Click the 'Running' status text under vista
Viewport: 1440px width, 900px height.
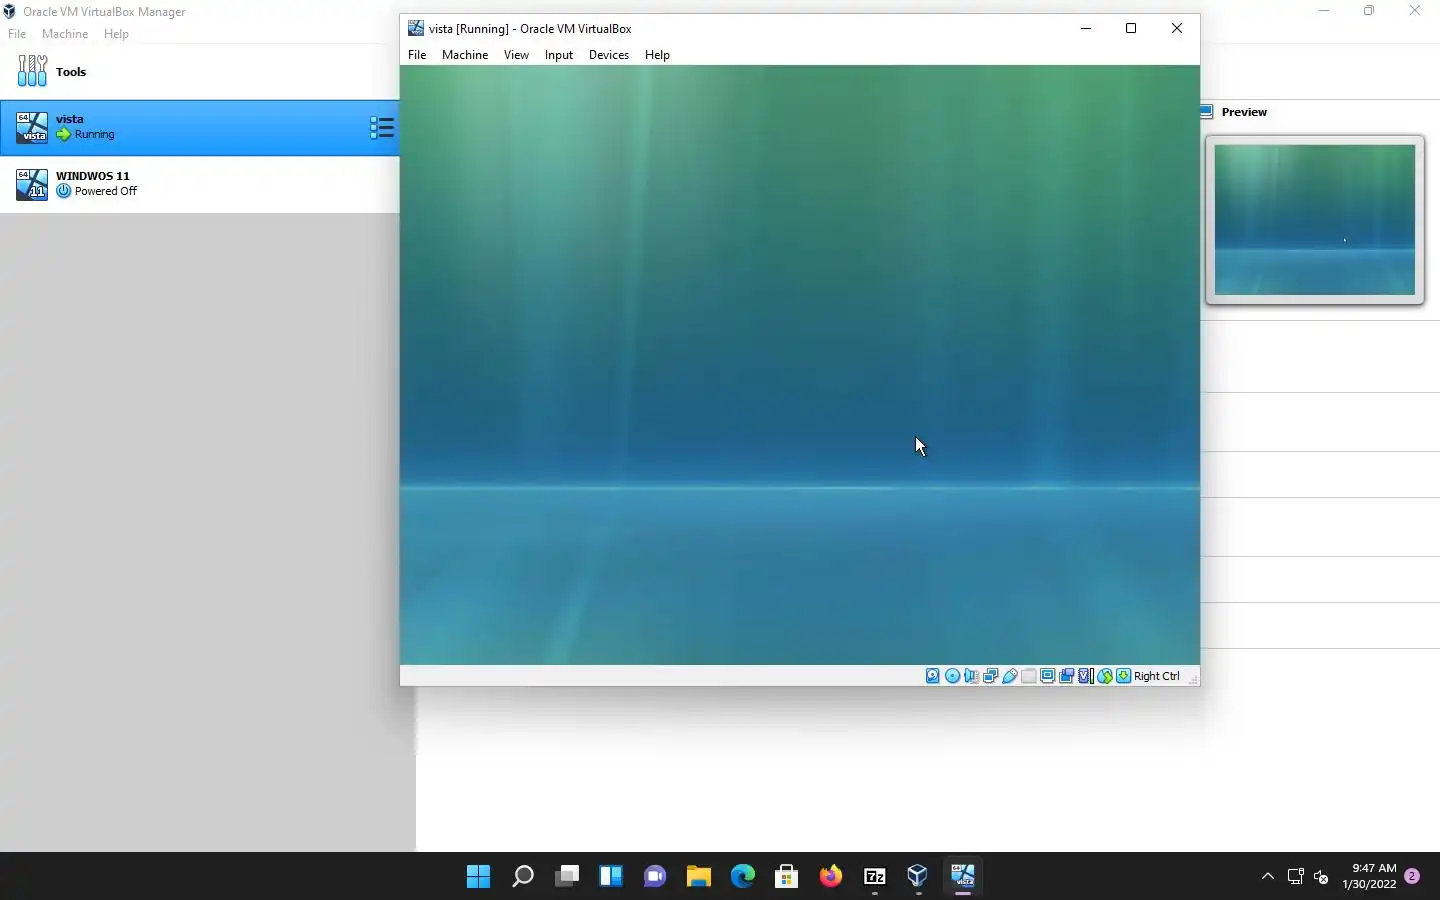95,134
